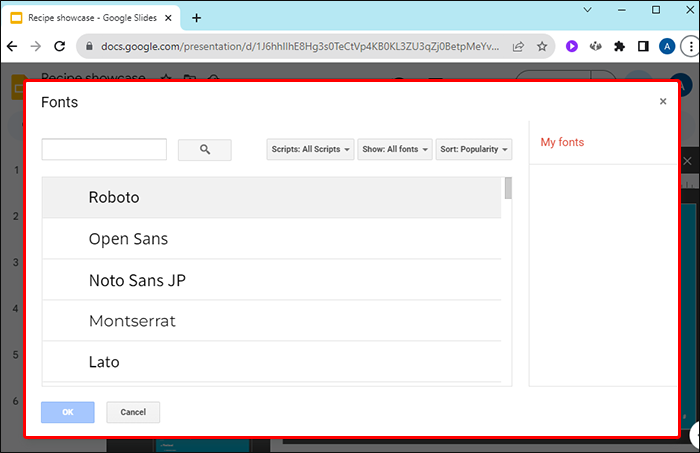Open the Chrome three-dot menu
Viewport: 700px width, 453px height.
(x=691, y=46)
